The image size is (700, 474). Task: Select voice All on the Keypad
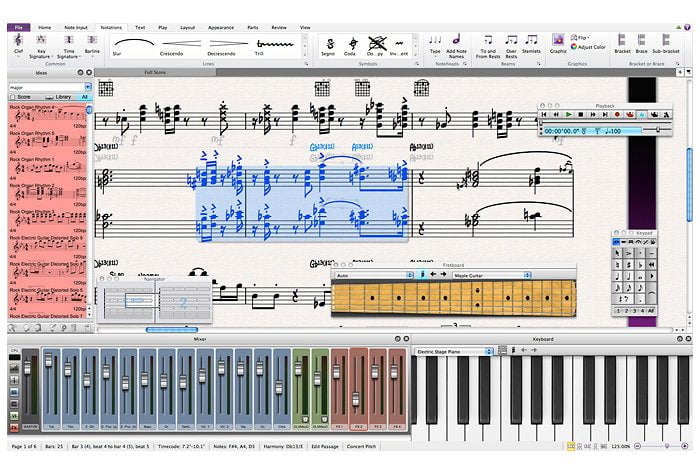pos(650,311)
